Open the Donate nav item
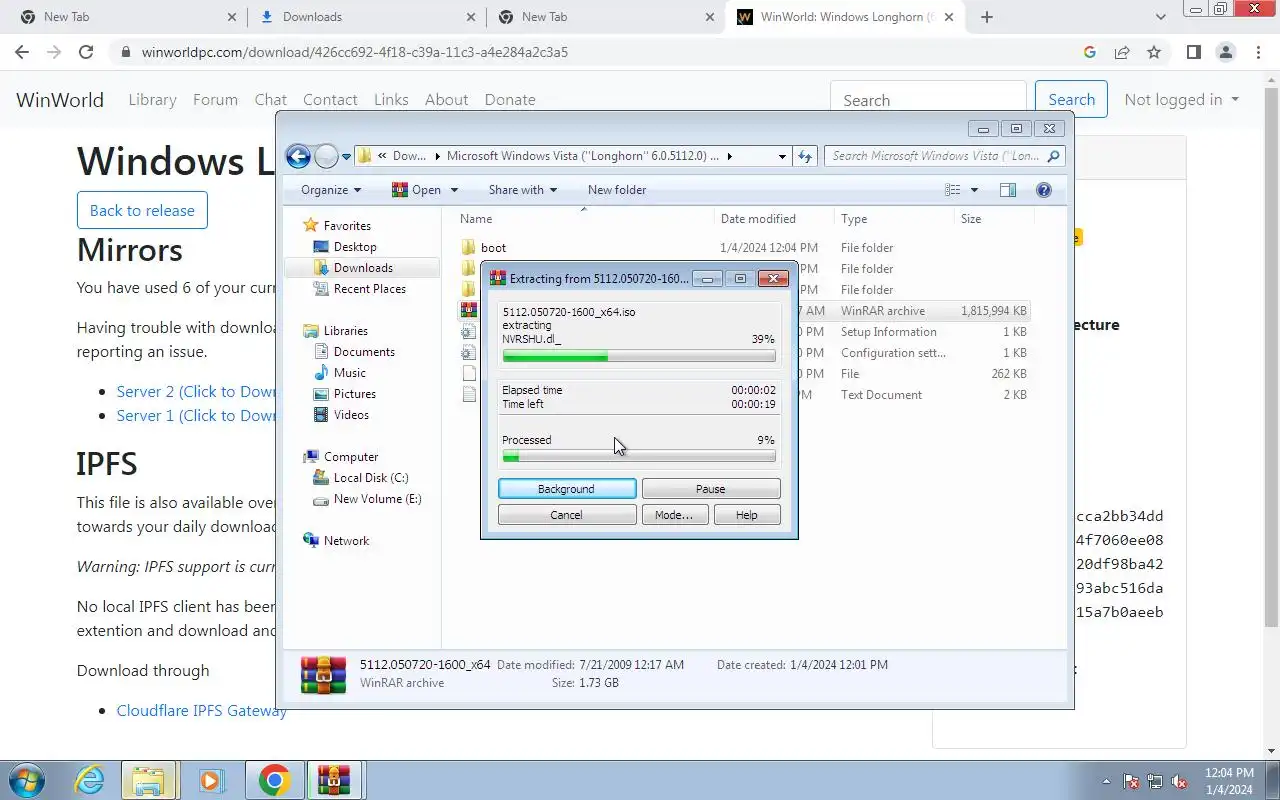The image size is (1280, 800). pos(510,99)
